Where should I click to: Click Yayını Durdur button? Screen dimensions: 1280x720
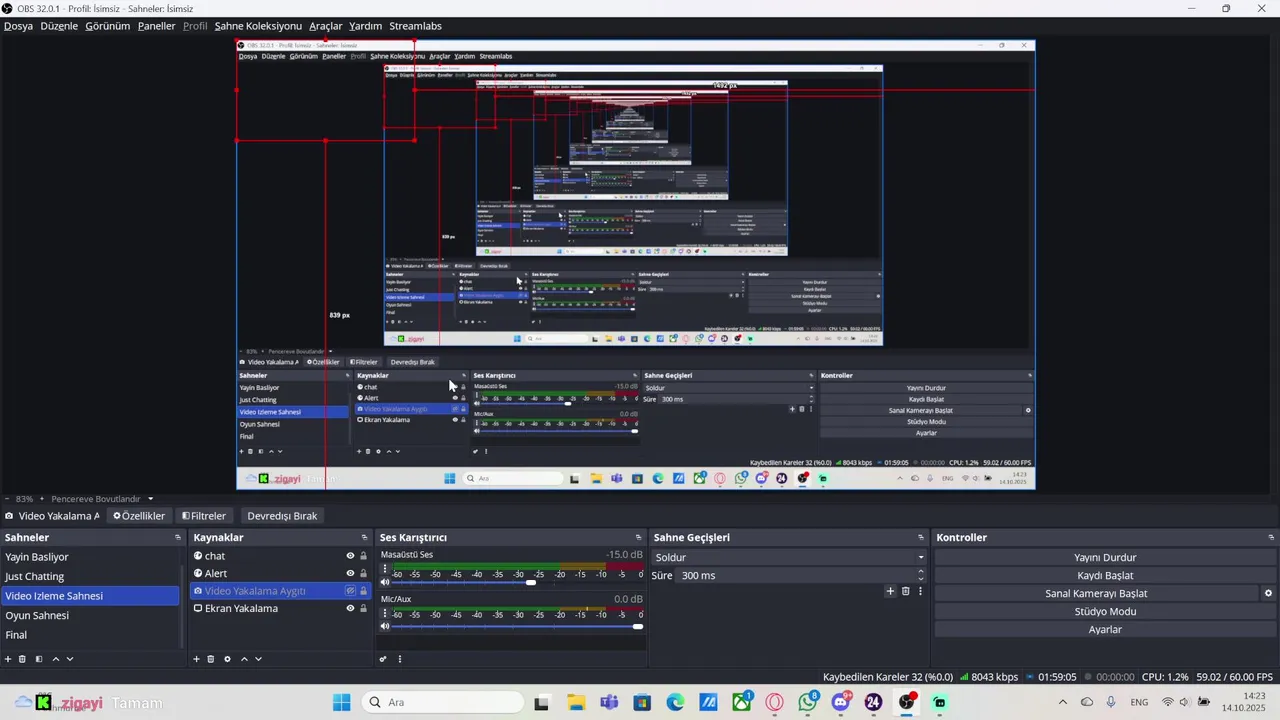point(1105,557)
